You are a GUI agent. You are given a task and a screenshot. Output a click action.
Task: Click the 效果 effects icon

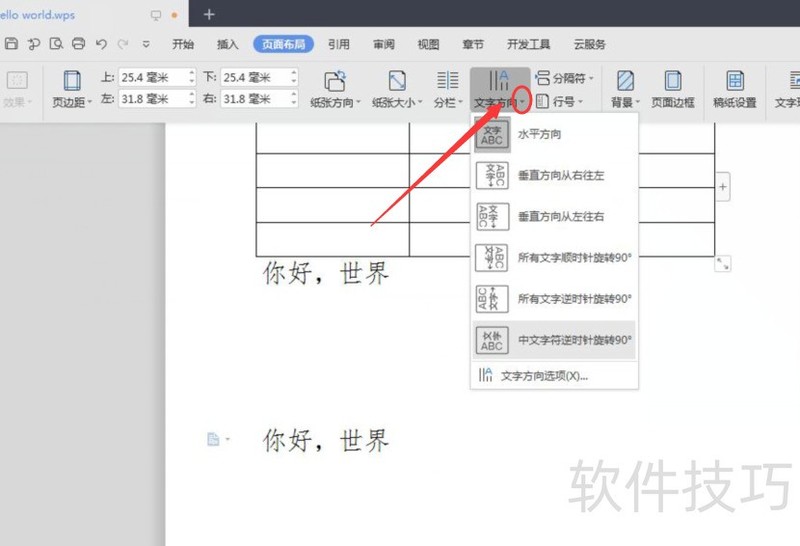click(x=17, y=81)
